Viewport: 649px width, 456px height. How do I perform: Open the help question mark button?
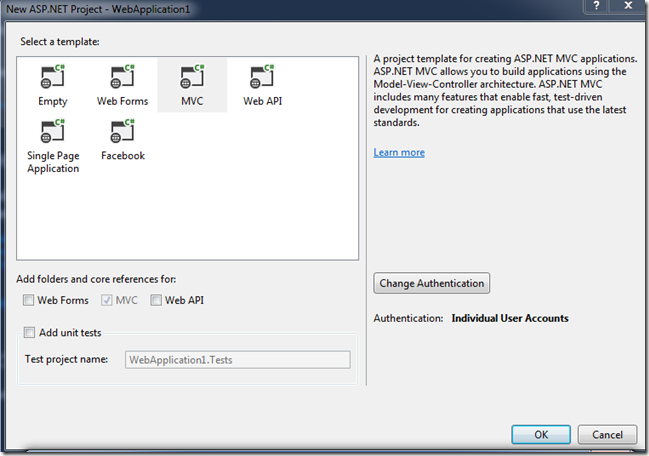tap(596, 5)
